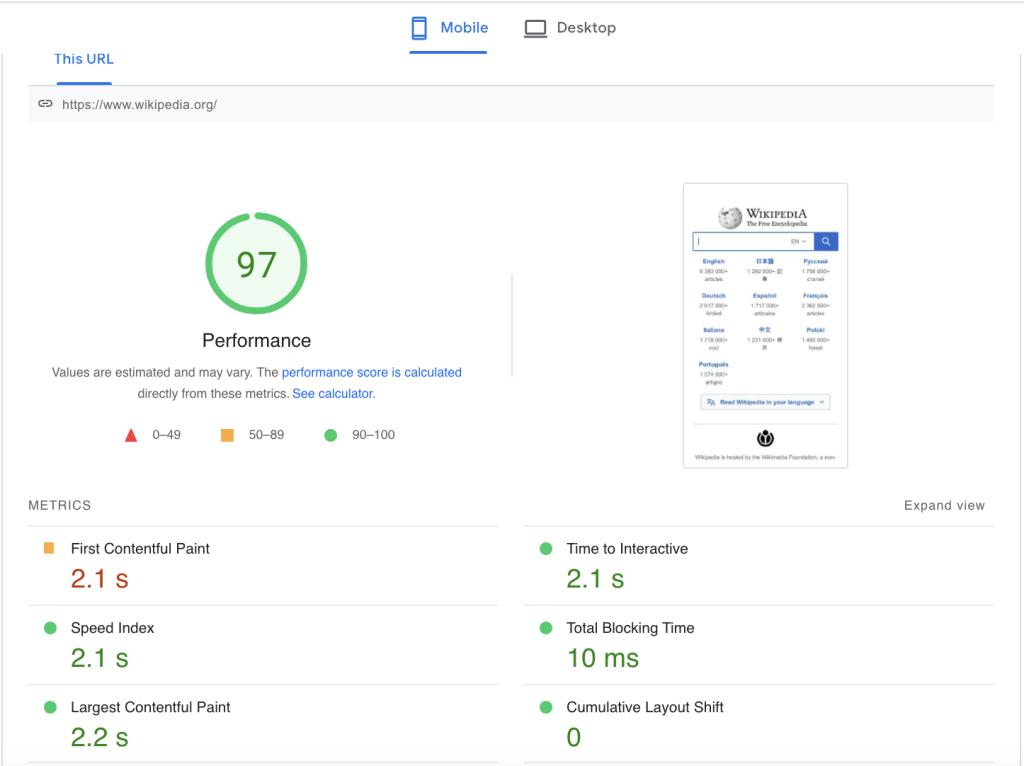Select the Mobile phone icon
Viewport: 1024px width, 766px height.
[x=418, y=27]
